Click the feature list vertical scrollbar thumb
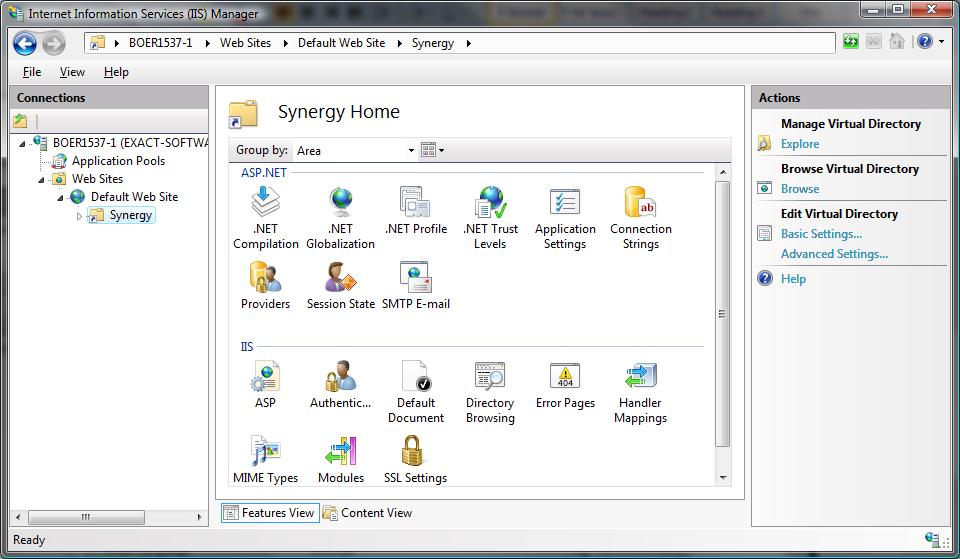This screenshot has height=559, width=960. [x=722, y=313]
